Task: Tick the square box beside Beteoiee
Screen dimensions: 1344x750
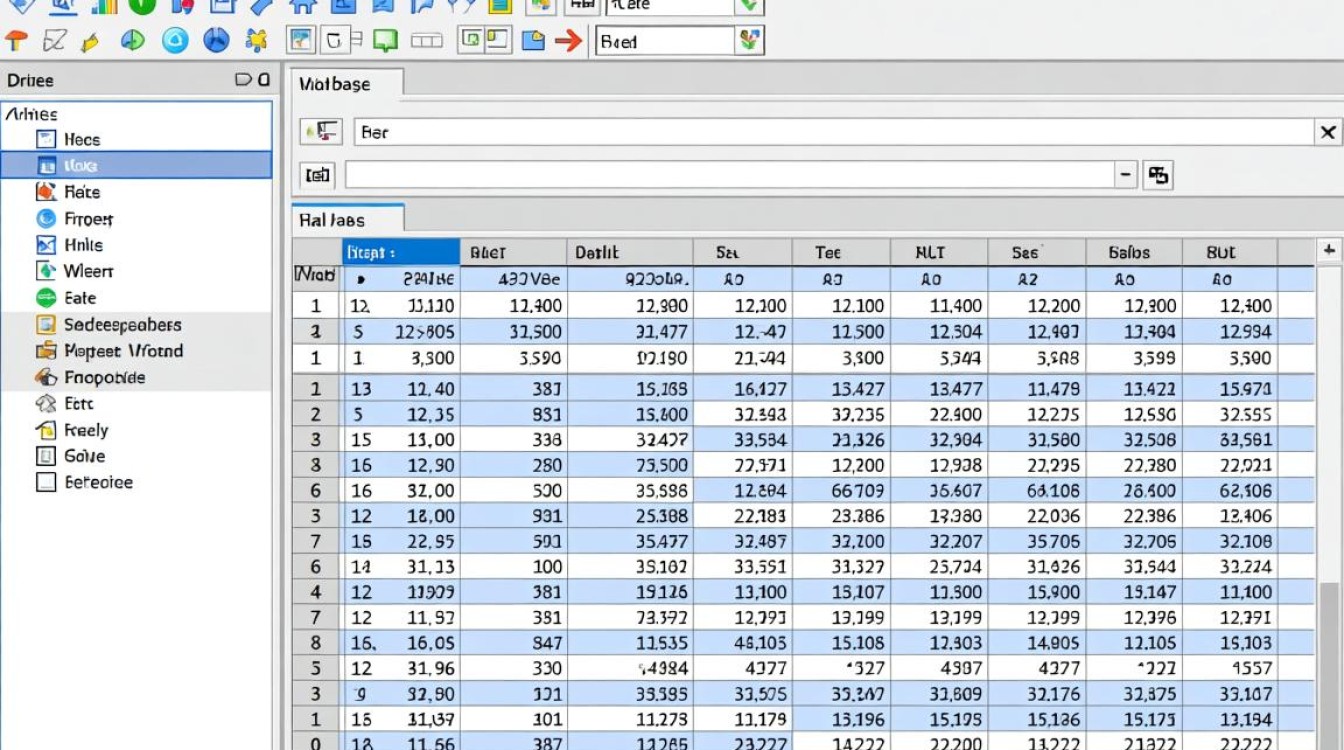Action: point(46,482)
